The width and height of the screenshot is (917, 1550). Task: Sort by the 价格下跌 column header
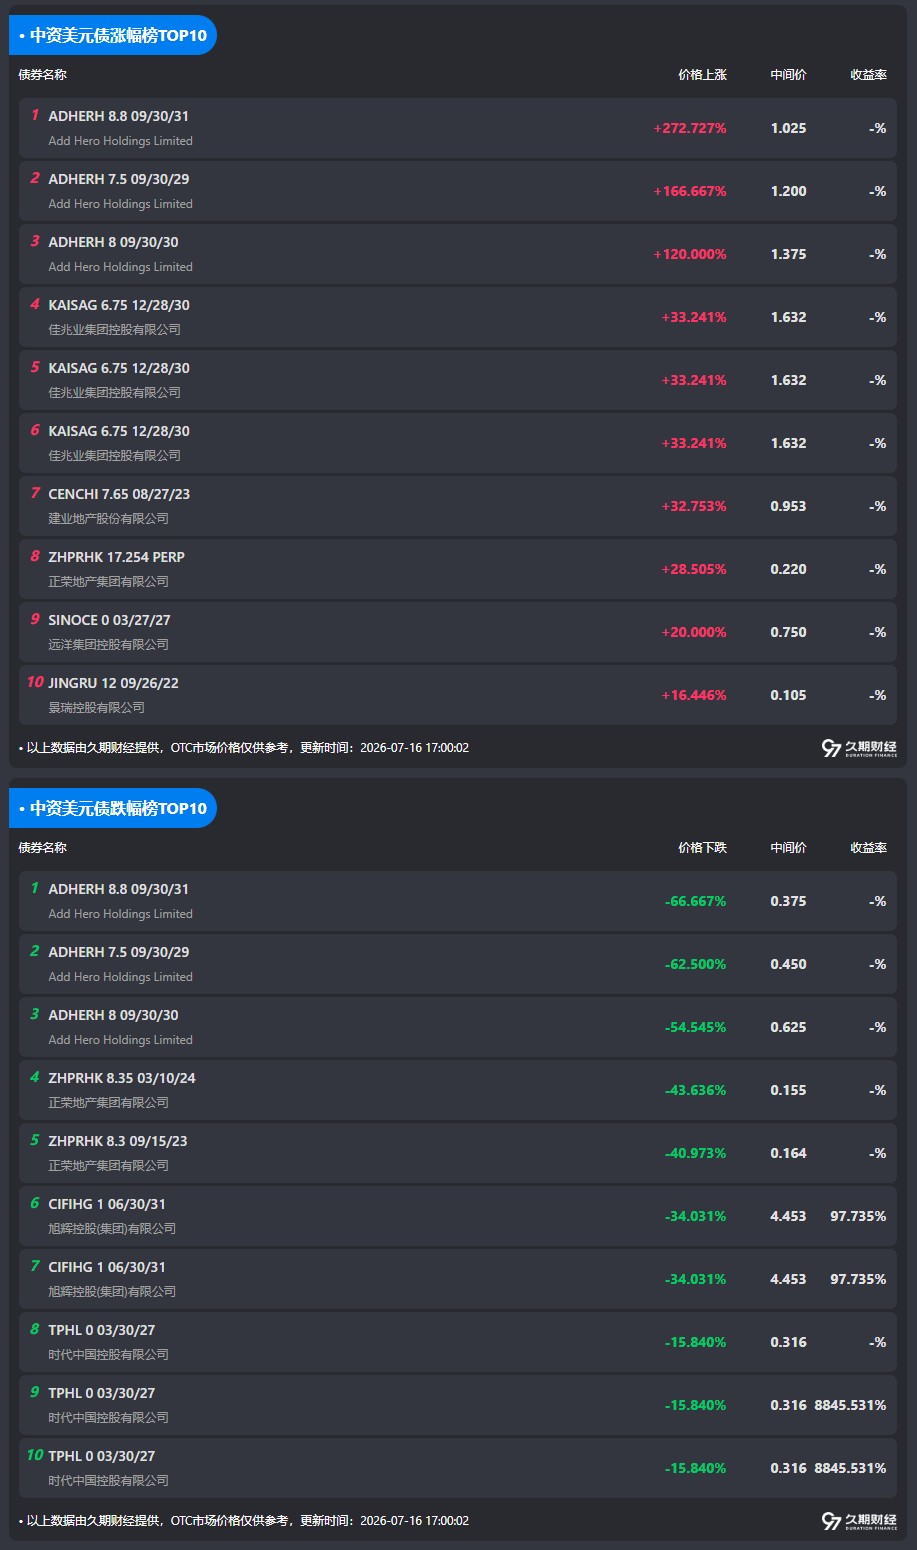point(702,848)
